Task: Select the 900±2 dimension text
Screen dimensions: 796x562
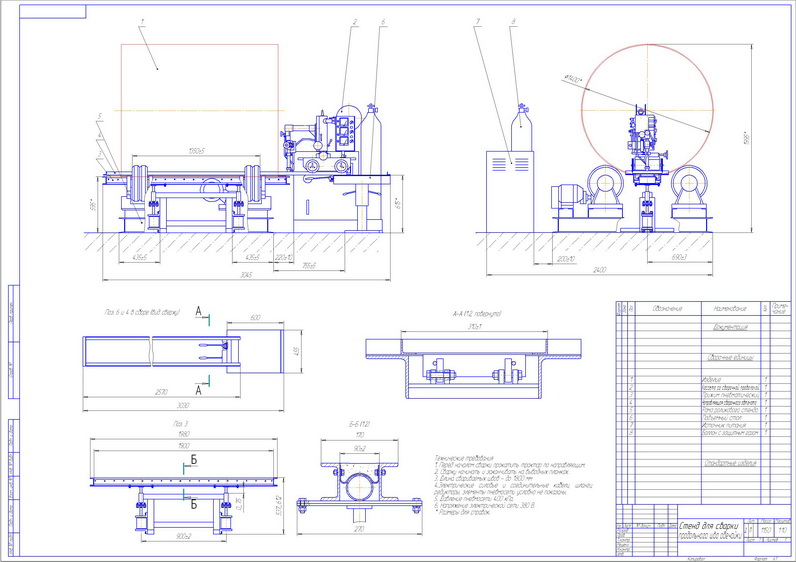Action: (183, 537)
